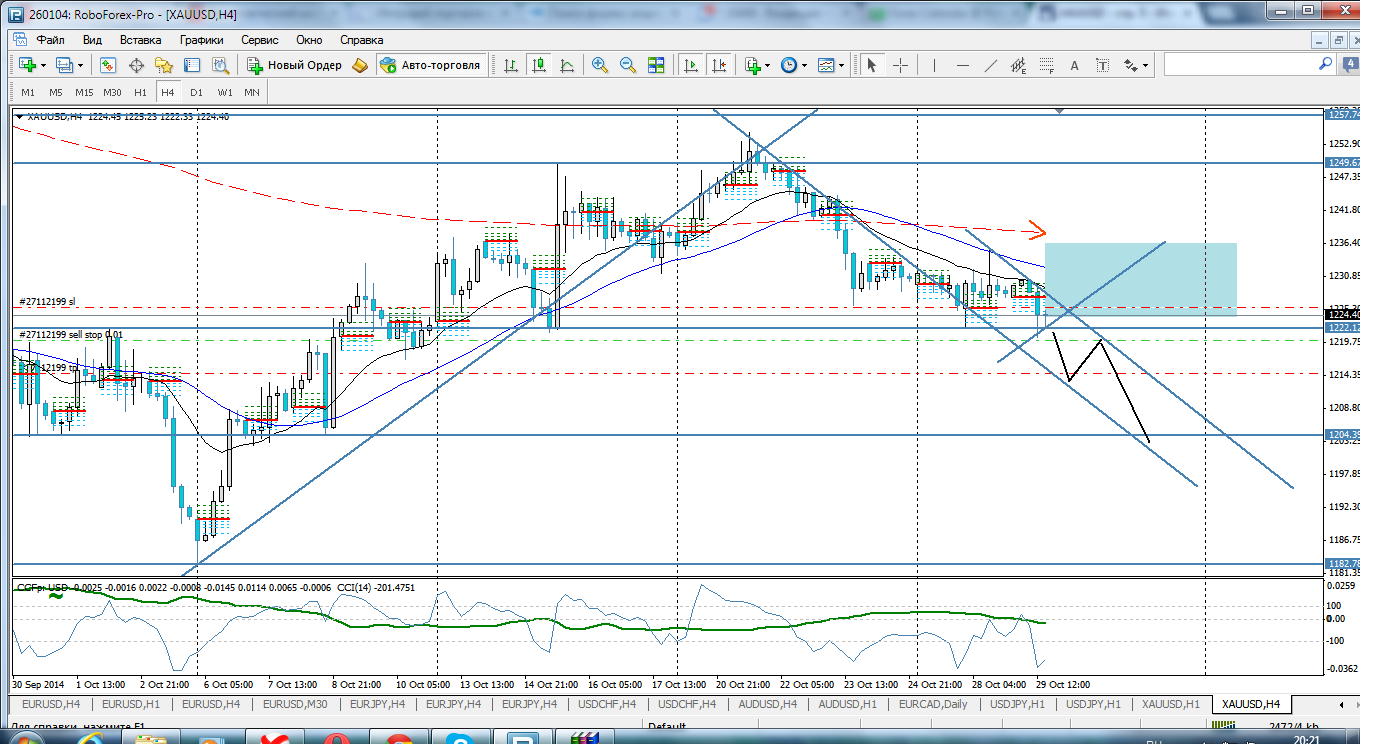Activate the standard cursor mode
The height and width of the screenshot is (744, 1376).
pyautogui.click(x=871, y=65)
